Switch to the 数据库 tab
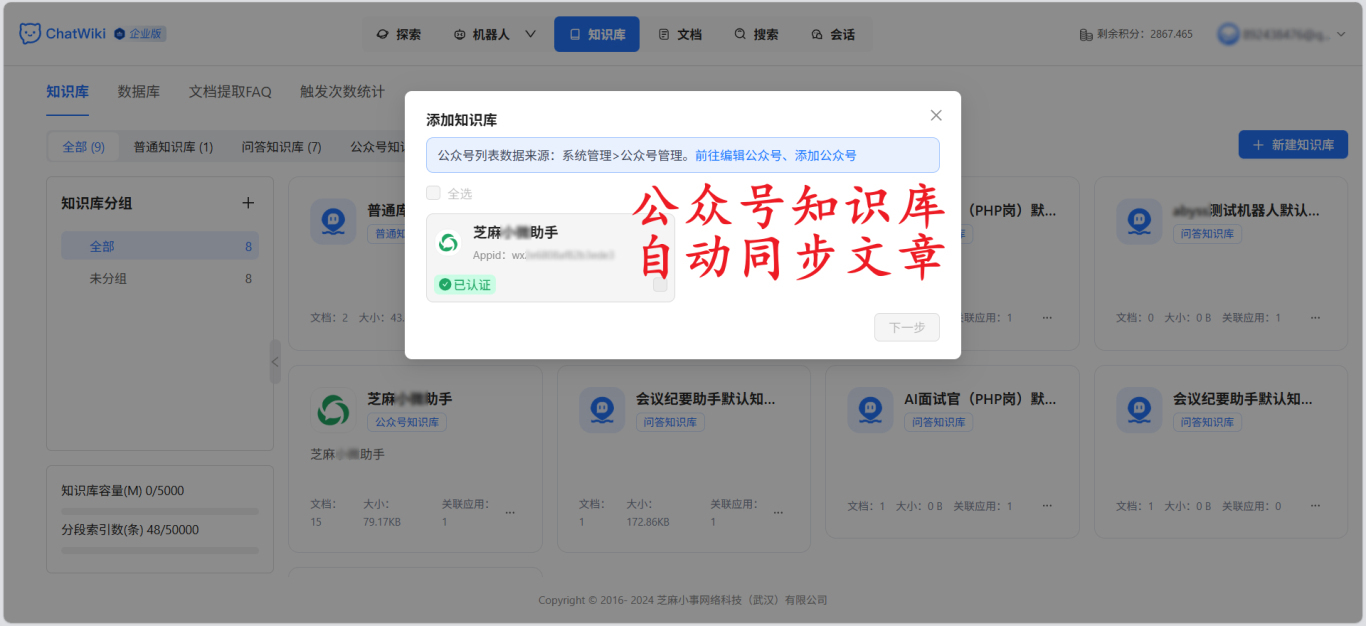Image resolution: width=1366 pixels, height=626 pixels. (x=138, y=91)
